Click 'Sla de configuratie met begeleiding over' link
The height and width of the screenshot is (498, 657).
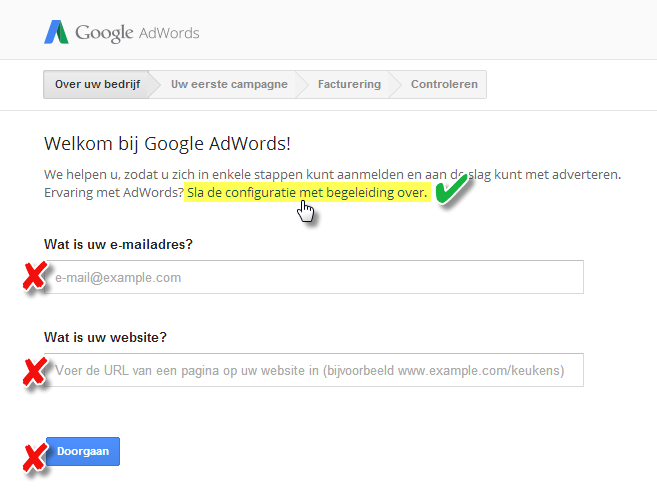[x=307, y=193]
